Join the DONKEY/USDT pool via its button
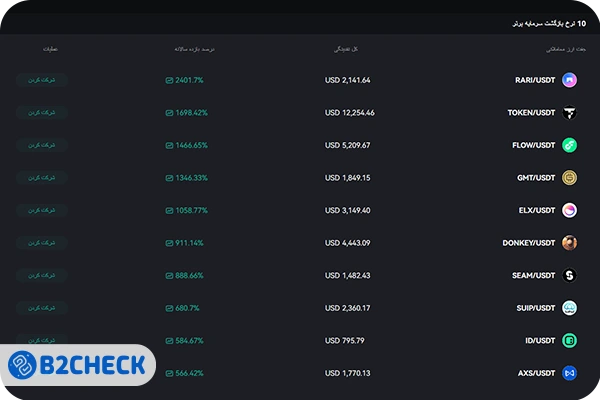600x400 pixels. [x=42, y=243]
